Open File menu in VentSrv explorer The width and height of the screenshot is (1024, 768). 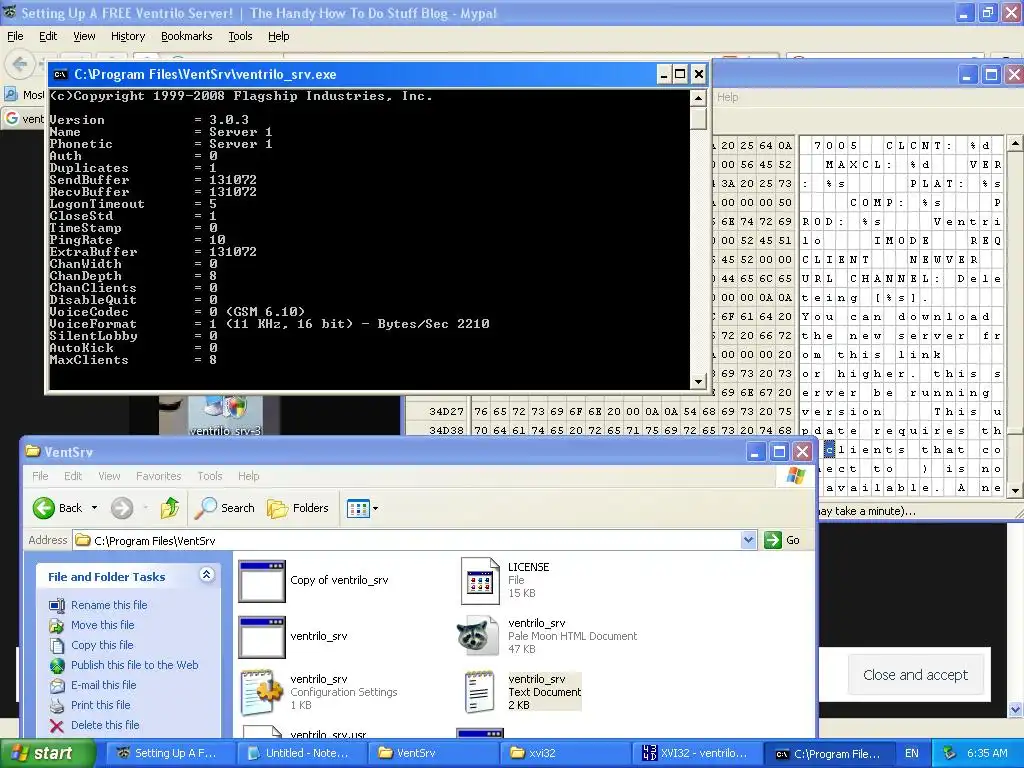point(40,476)
